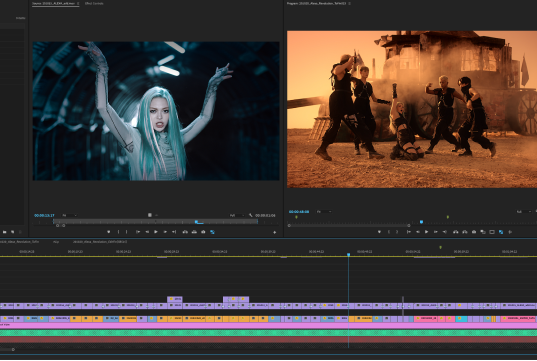
Task: Open Program Monitor zoom level dropdown
Action: click(324, 212)
